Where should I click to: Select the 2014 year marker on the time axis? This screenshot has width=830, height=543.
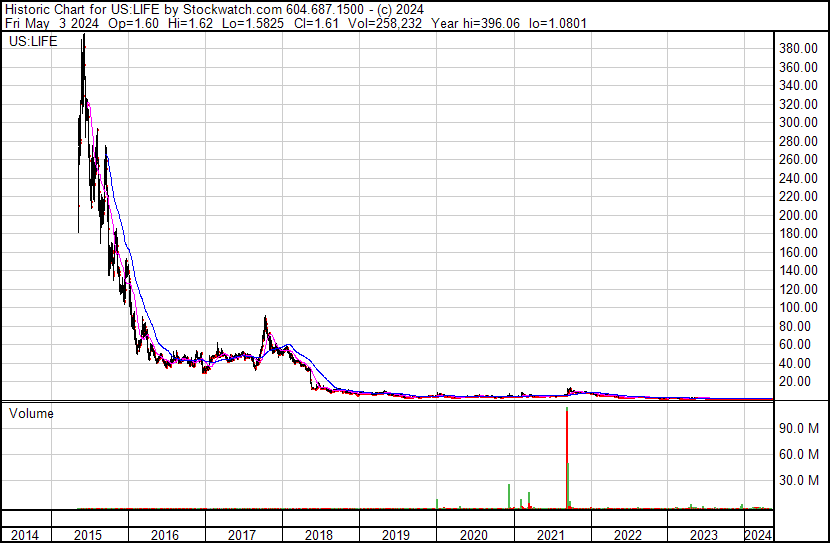click(25, 535)
